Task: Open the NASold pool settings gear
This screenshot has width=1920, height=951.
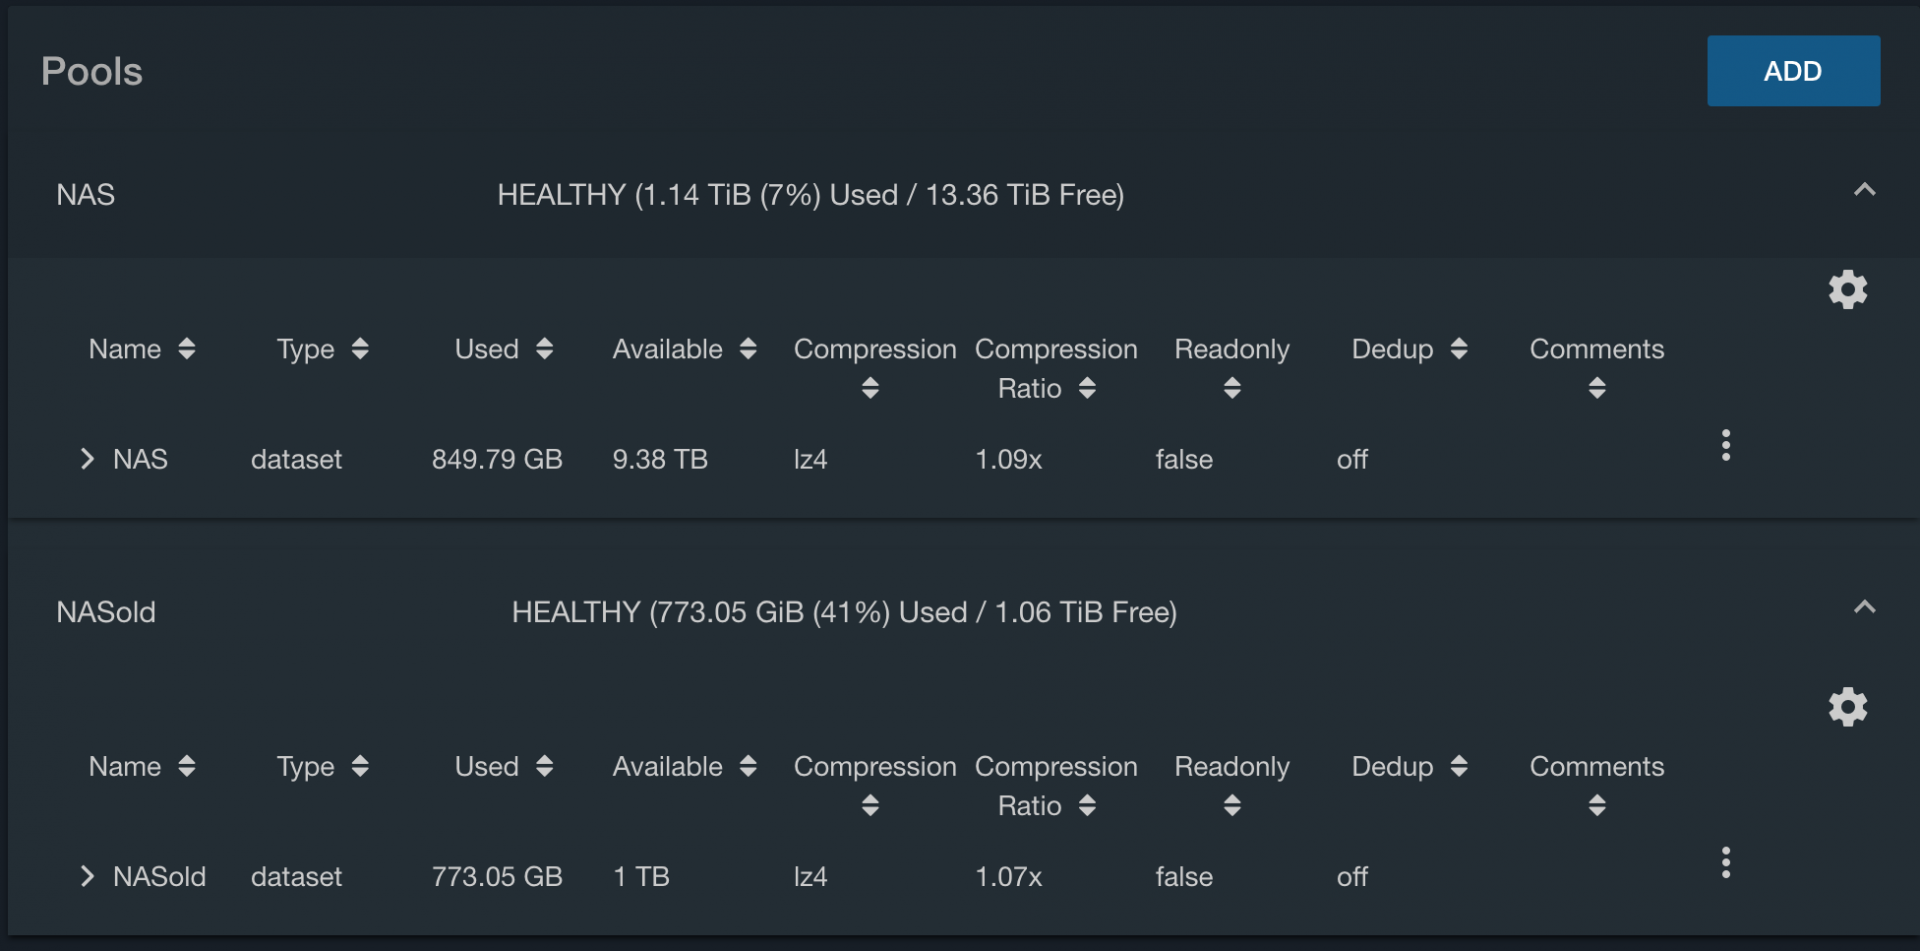Action: (1847, 707)
